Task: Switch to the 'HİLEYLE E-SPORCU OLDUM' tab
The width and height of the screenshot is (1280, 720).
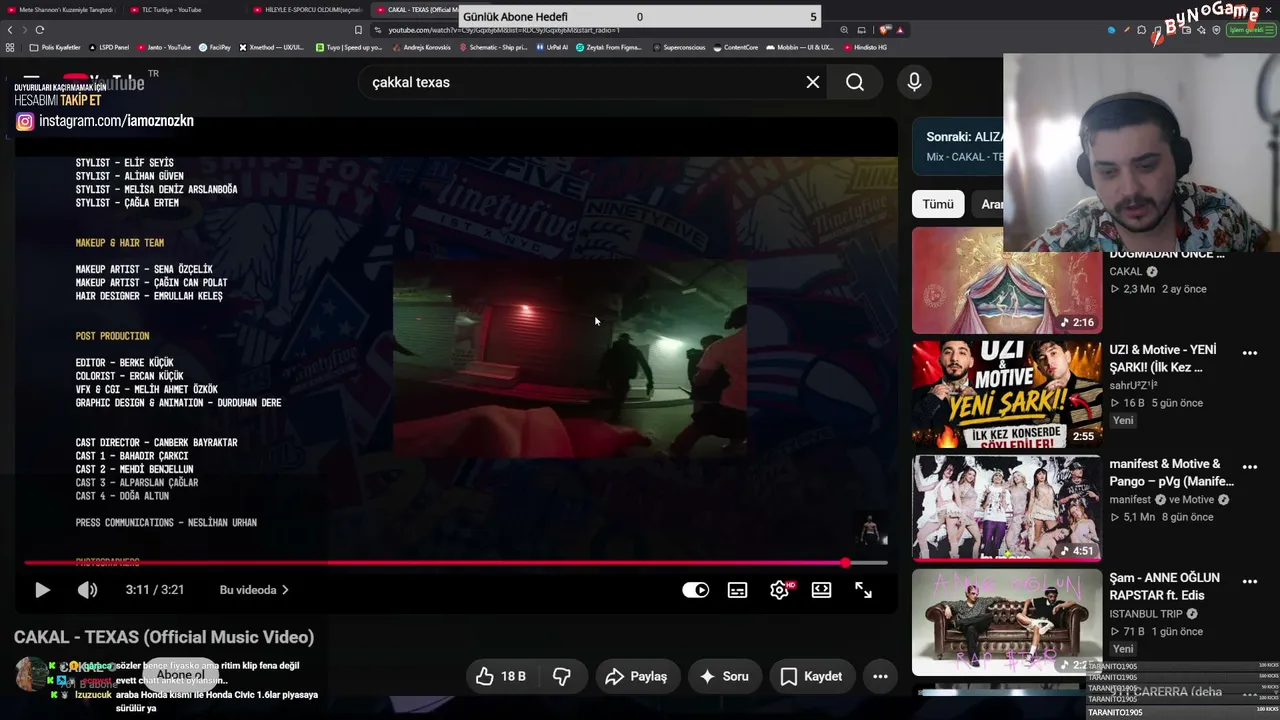Action: [x=308, y=10]
